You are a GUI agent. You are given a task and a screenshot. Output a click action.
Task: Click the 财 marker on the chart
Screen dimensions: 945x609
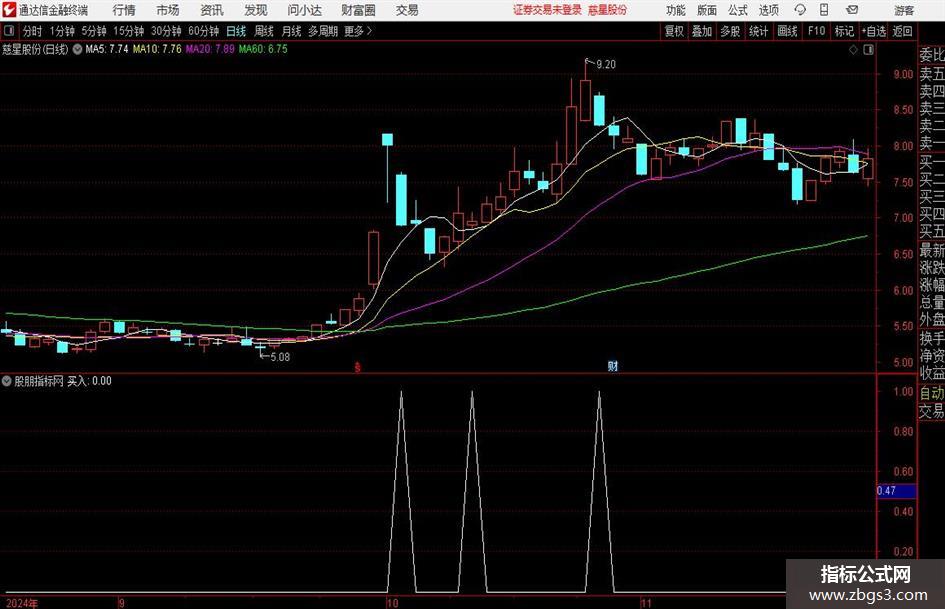click(612, 366)
